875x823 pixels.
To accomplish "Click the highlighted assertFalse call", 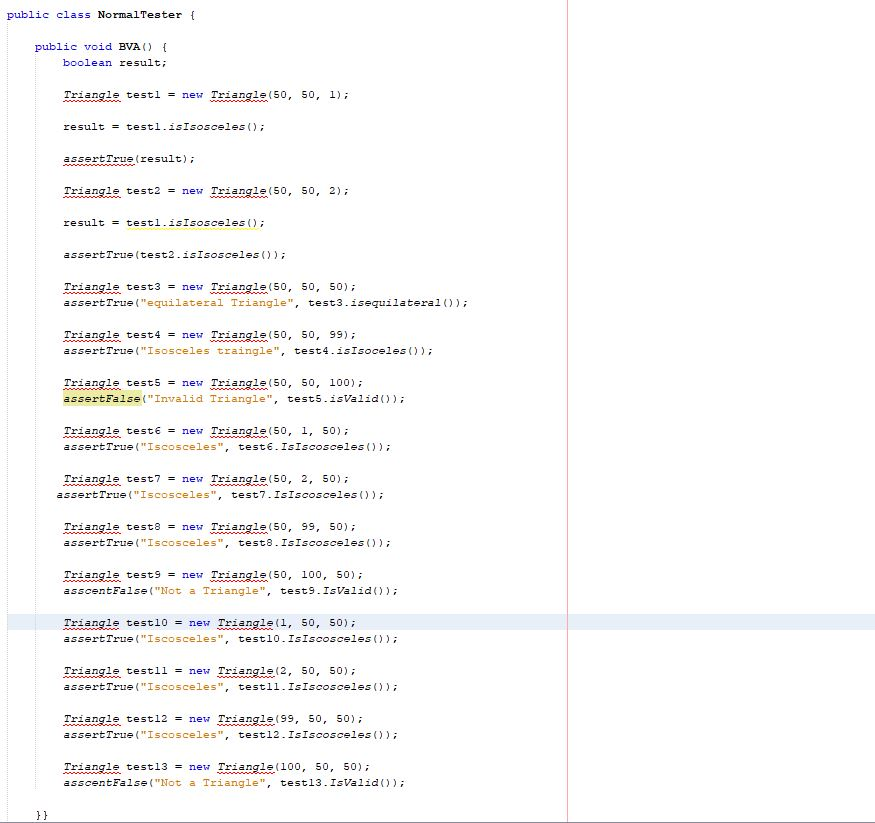I will 99,398.
